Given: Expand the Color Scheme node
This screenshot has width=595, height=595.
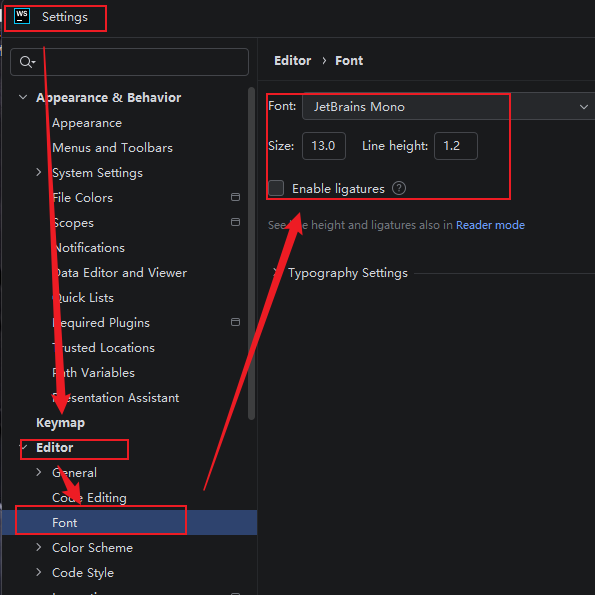Looking at the screenshot, I should [x=39, y=547].
